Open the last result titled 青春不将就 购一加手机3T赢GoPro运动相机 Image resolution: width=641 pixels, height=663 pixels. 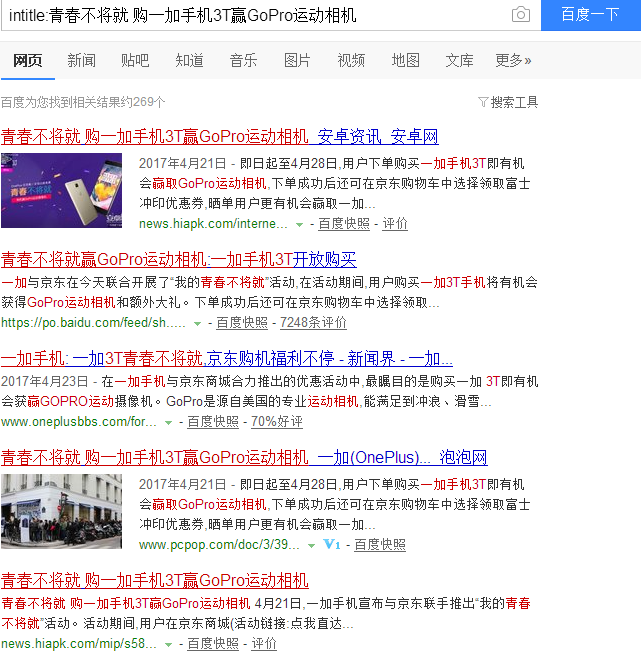click(155, 580)
